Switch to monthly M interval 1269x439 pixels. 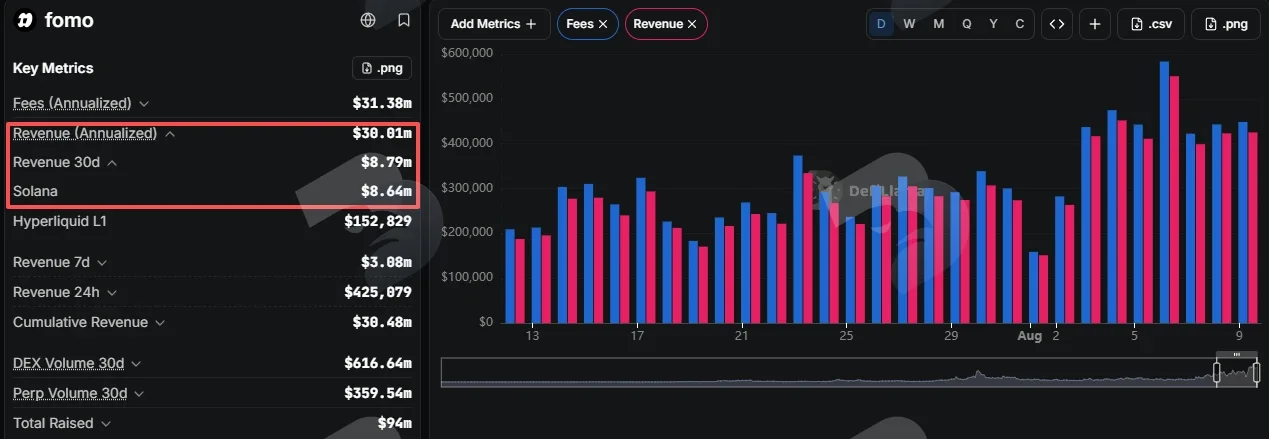[938, 24]
